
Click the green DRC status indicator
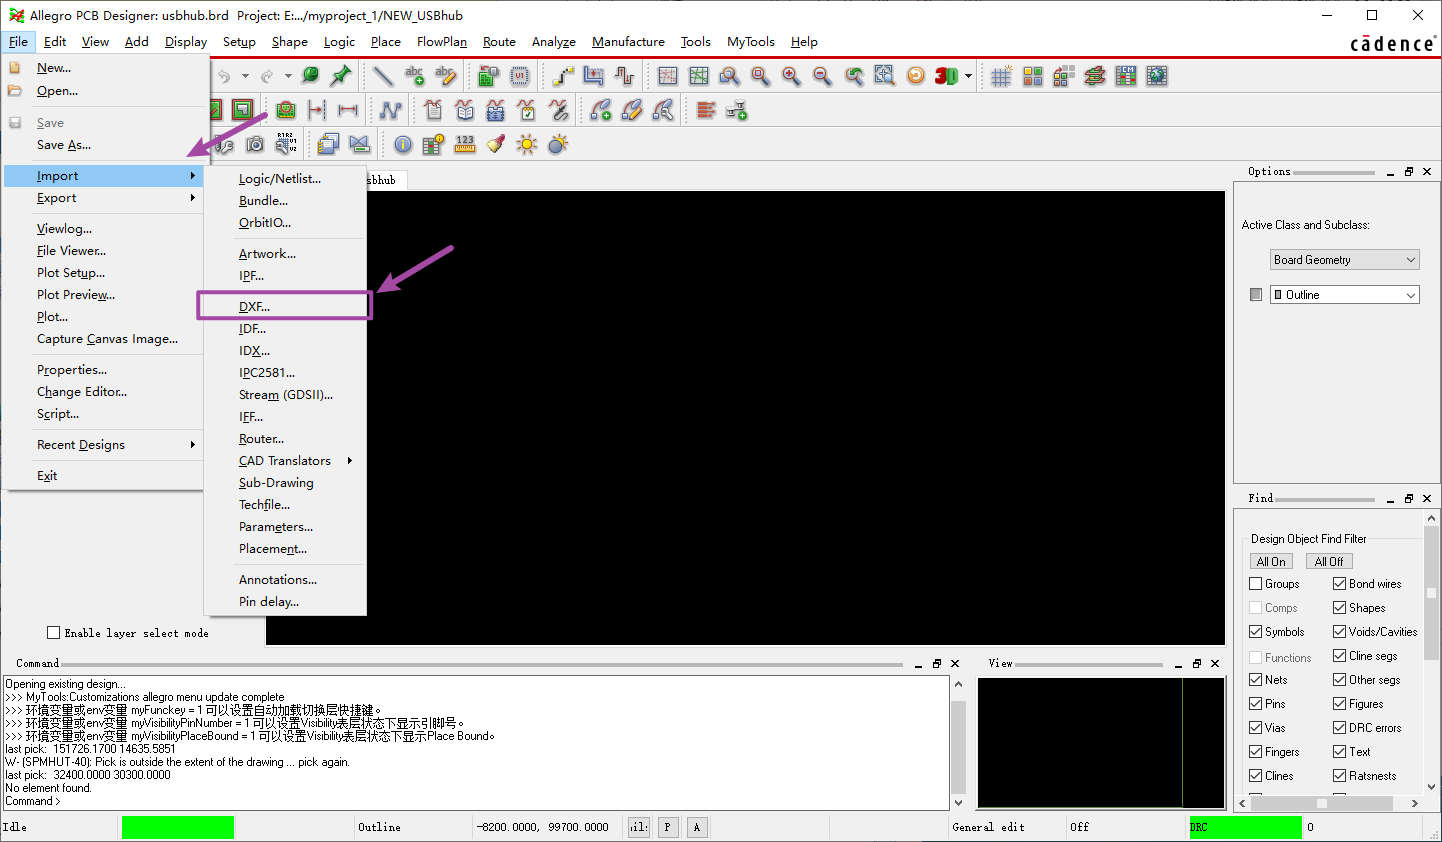[x=1245, y=827]
